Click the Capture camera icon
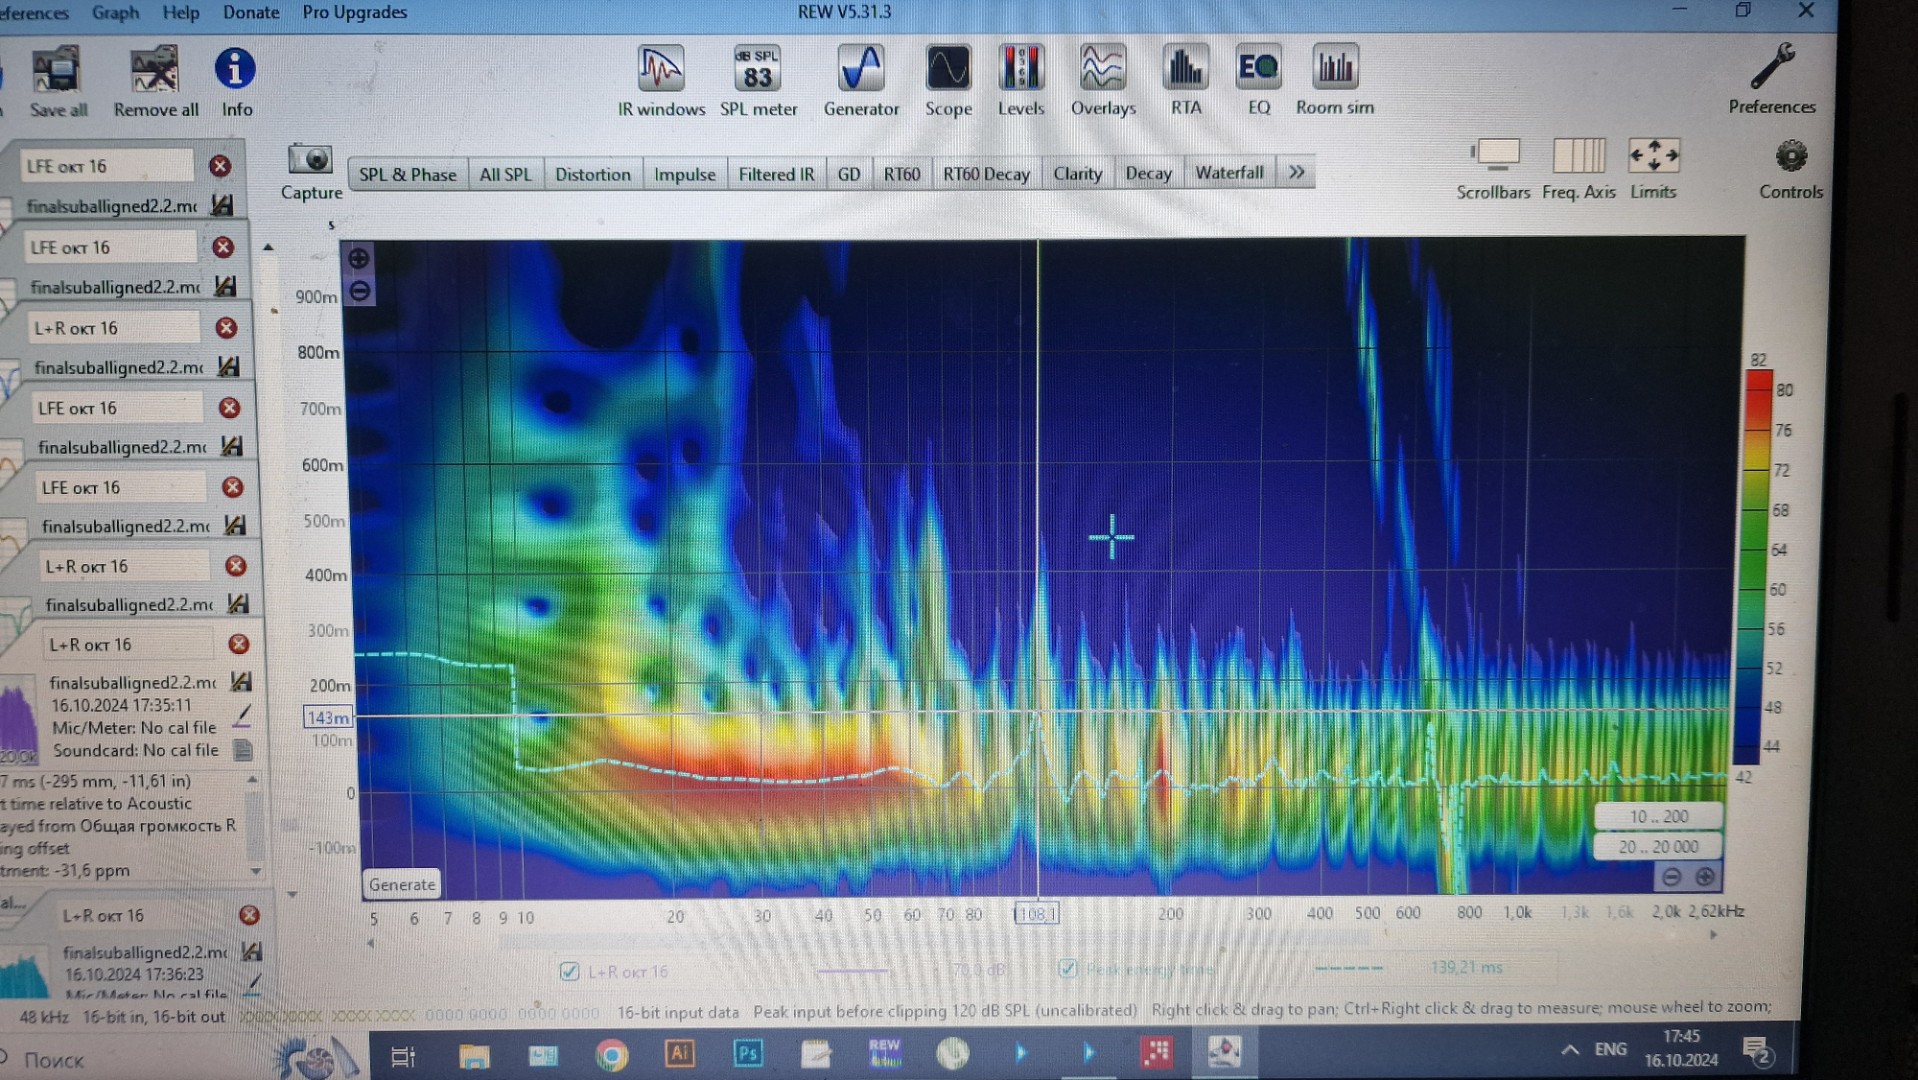This screenshot has width=1918, height=1080. [x=310, y=160]
